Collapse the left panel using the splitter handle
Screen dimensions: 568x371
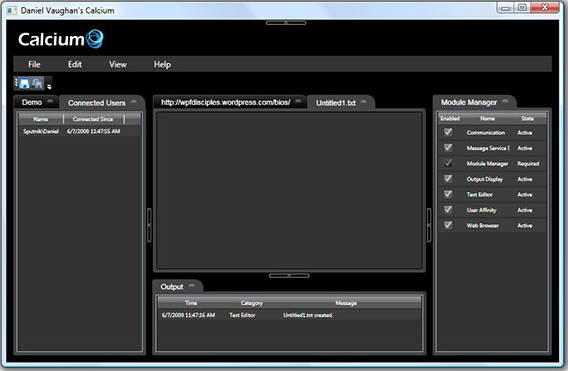tap(149, 225)
